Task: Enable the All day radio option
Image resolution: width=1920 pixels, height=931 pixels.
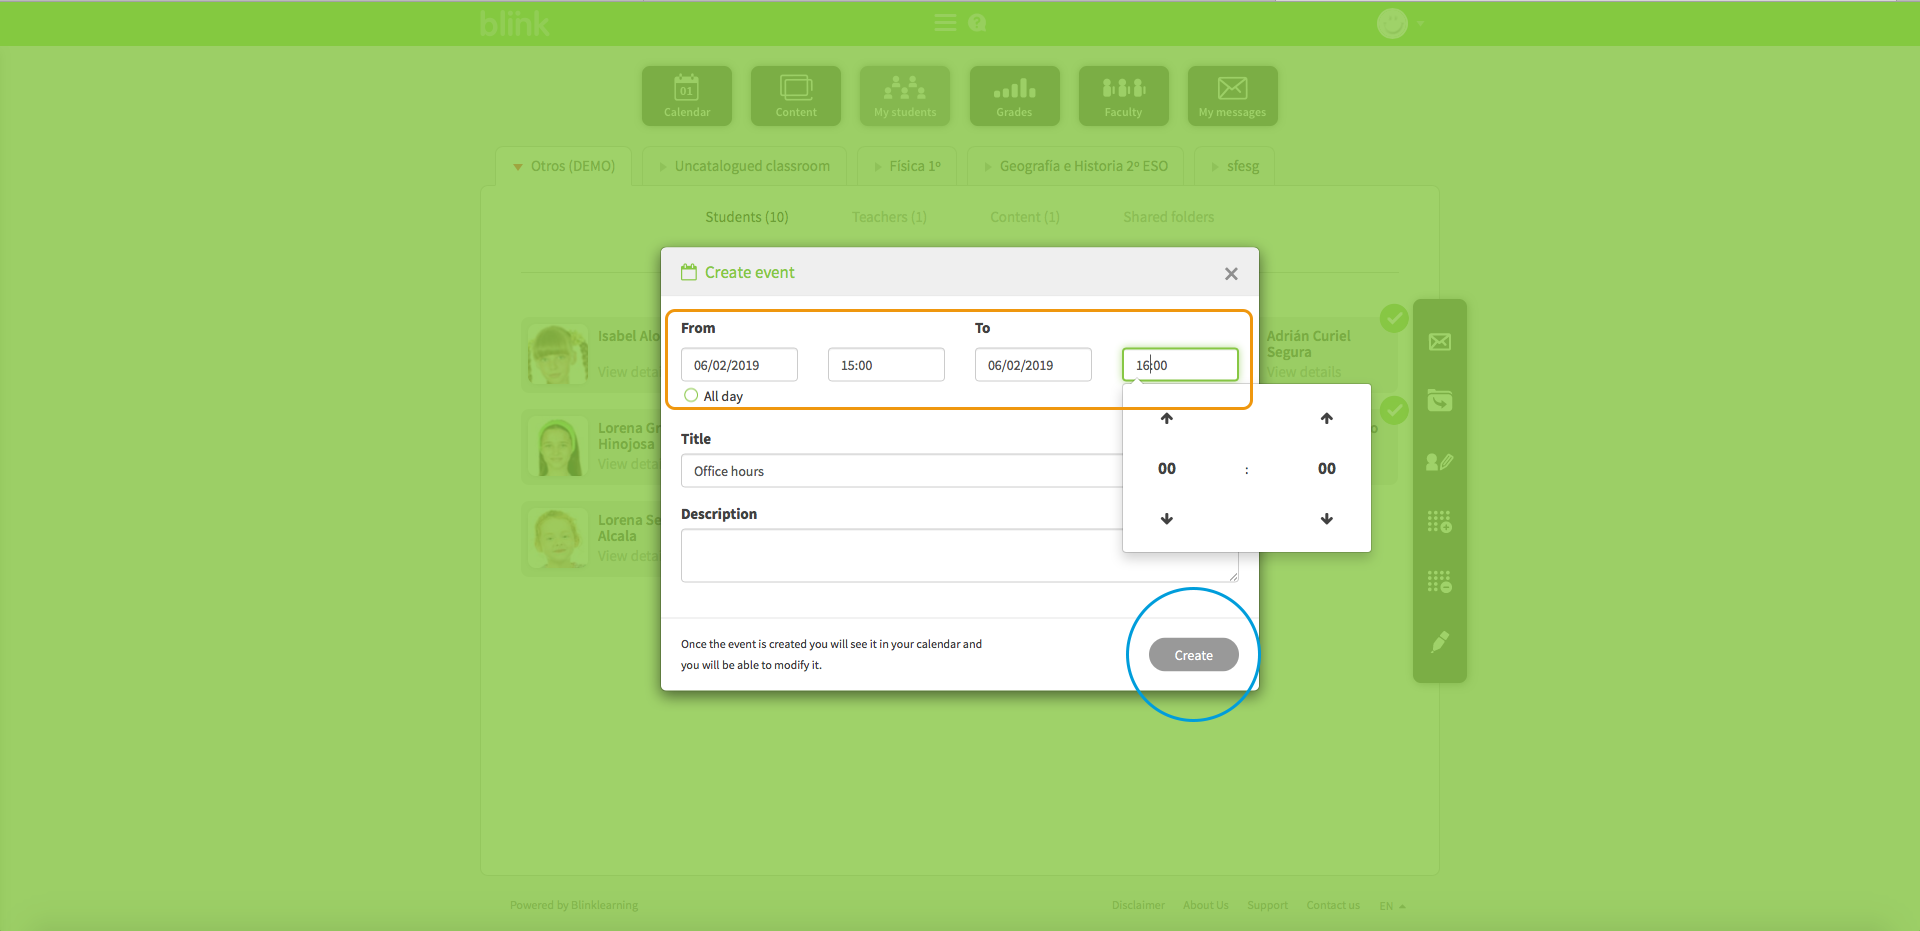Action: 691,396
